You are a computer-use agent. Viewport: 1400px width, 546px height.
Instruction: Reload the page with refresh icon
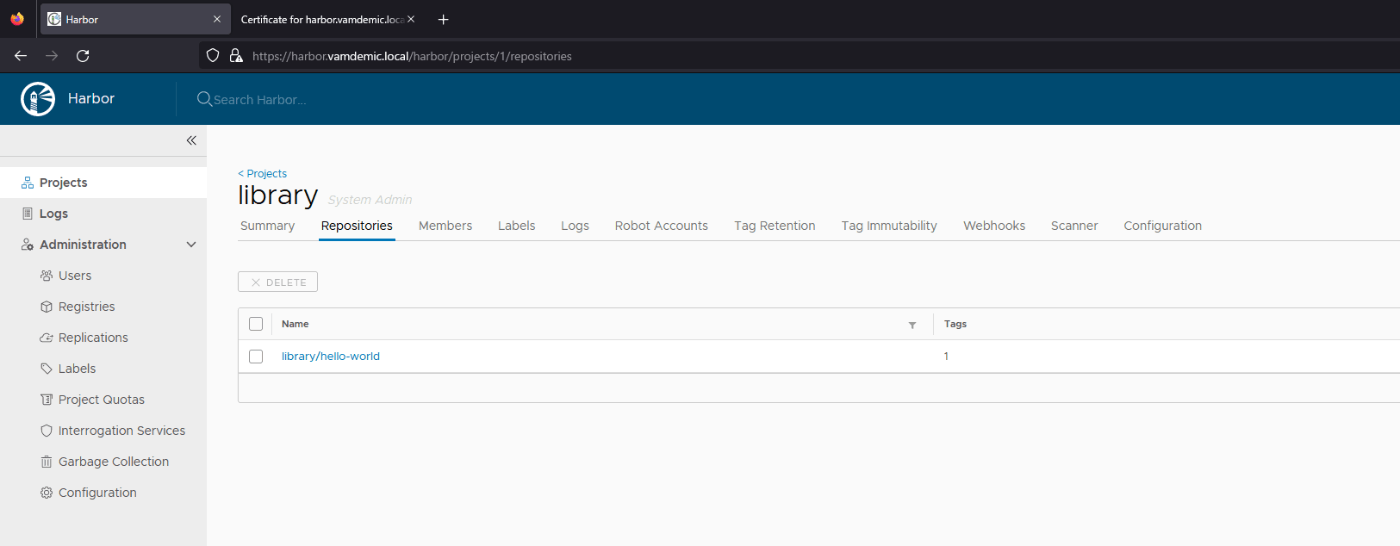point(83,56)
